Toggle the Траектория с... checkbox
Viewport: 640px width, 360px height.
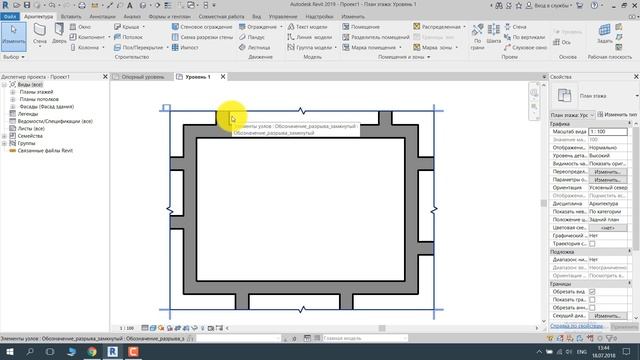592,244
